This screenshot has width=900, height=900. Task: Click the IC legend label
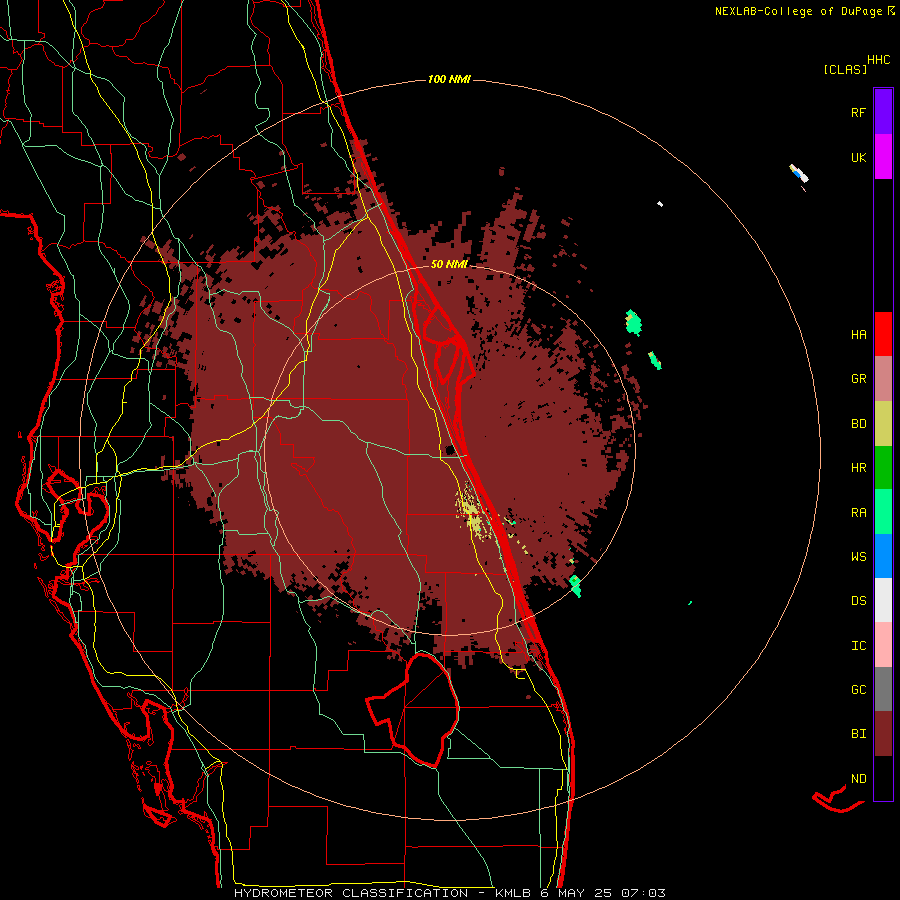tap(858, 646)
